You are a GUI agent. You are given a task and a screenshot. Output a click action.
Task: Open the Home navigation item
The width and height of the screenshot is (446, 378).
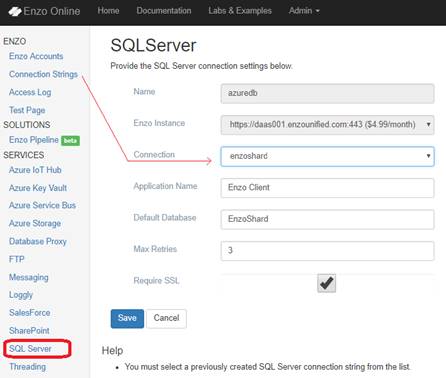[108, 11]
